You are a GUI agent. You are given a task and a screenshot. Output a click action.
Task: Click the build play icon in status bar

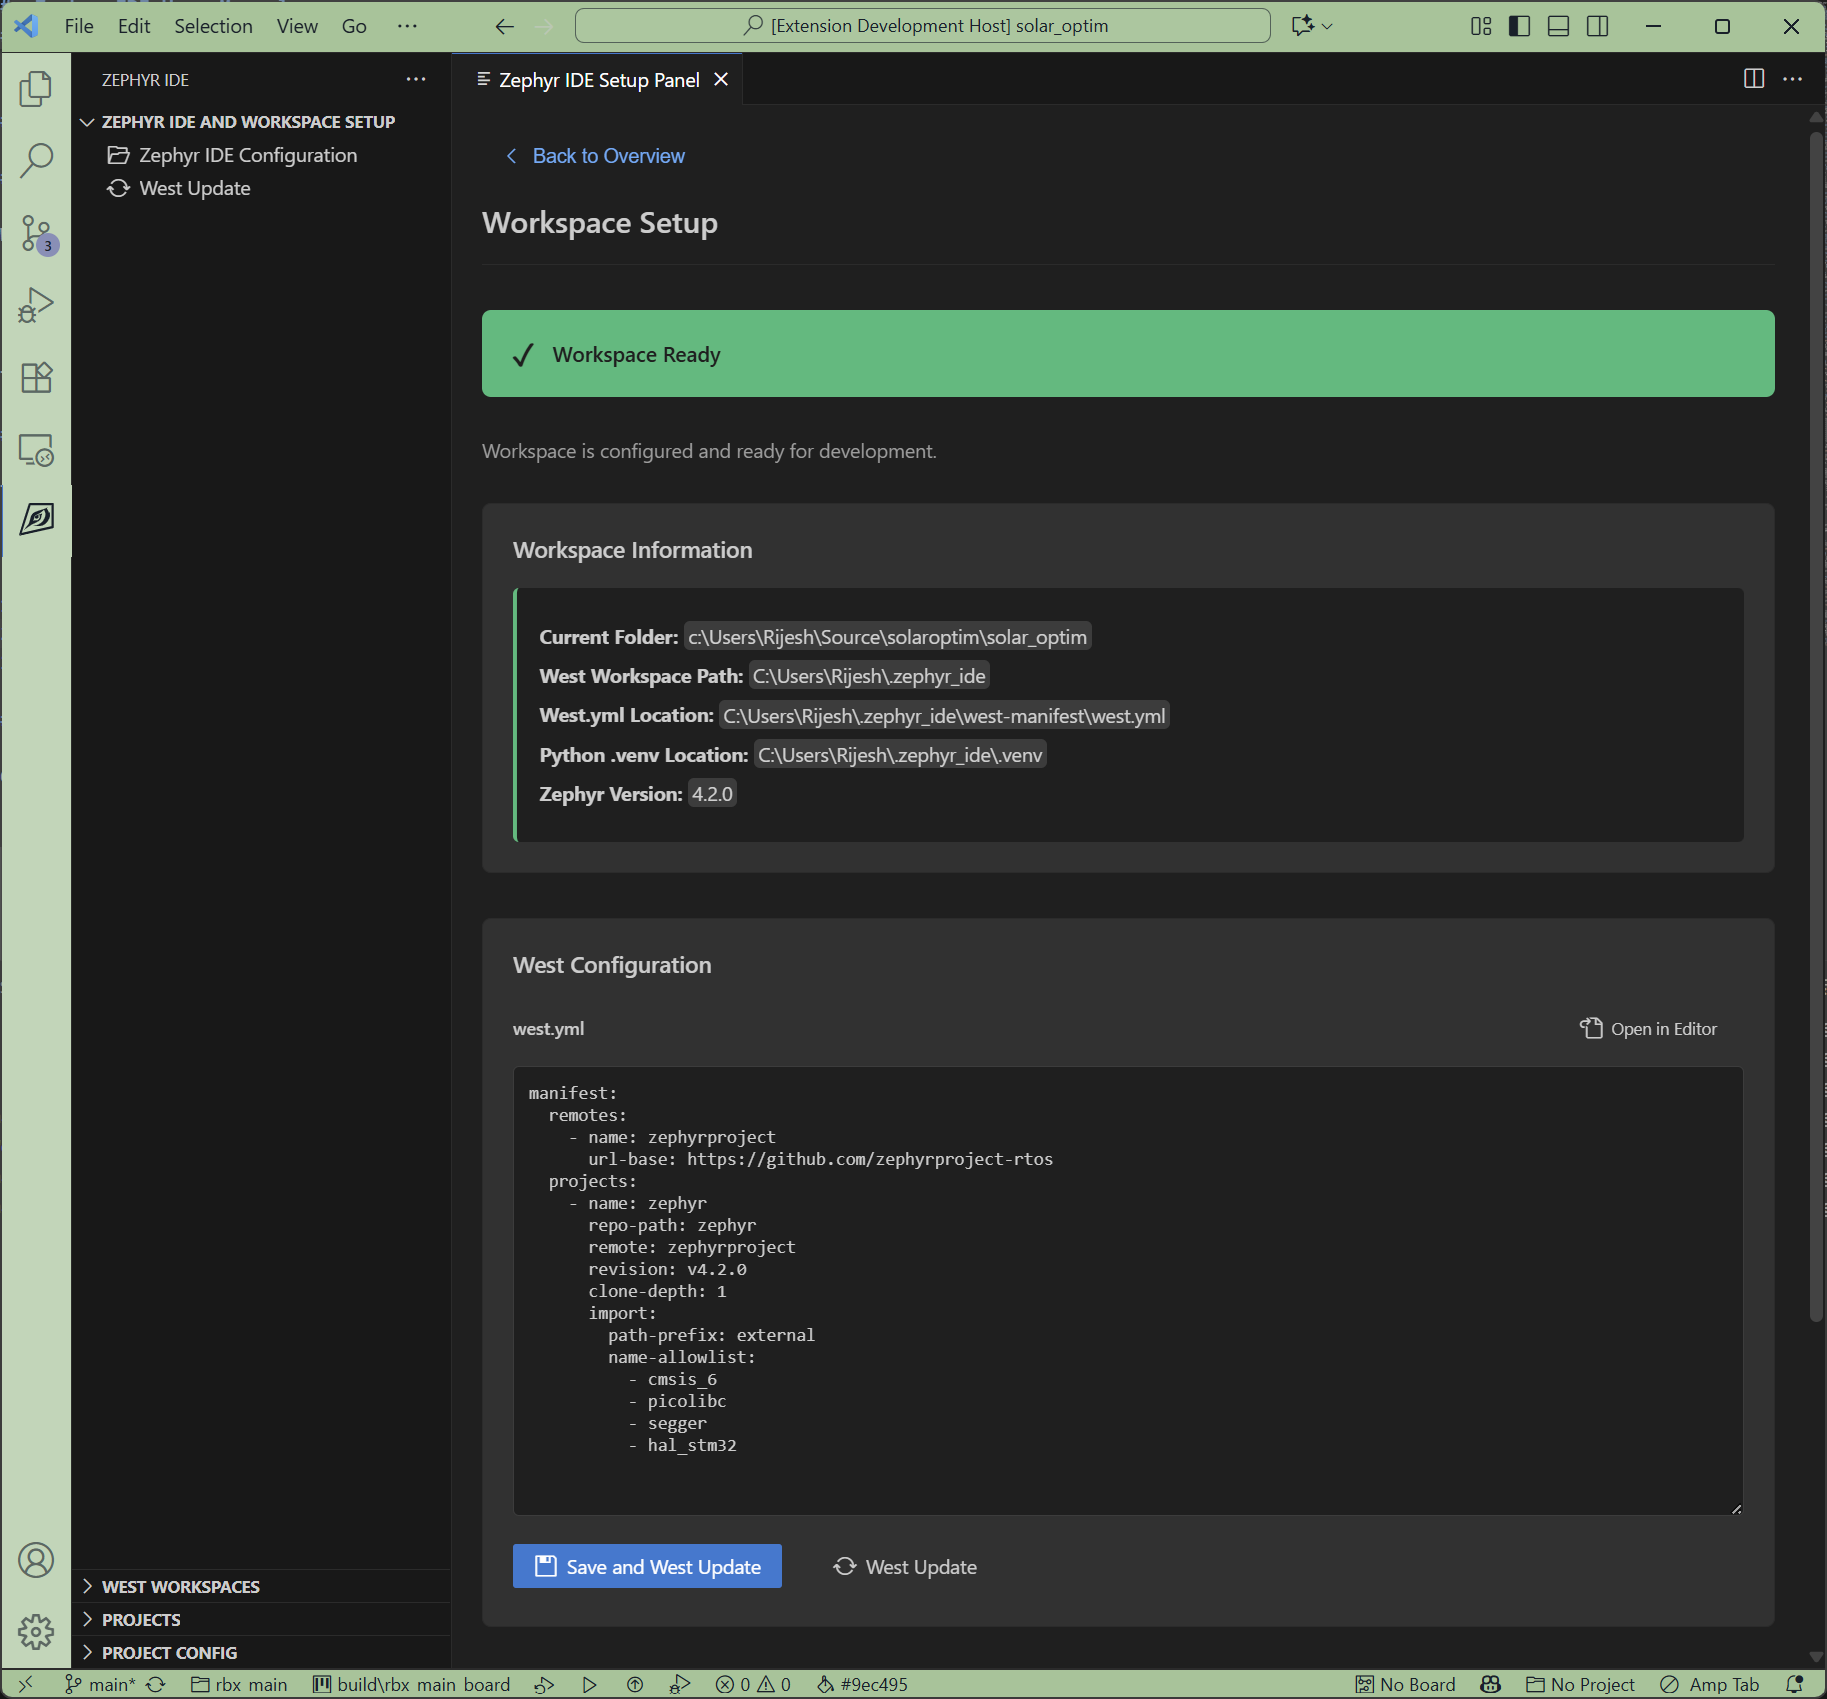tap(589, 1684)
